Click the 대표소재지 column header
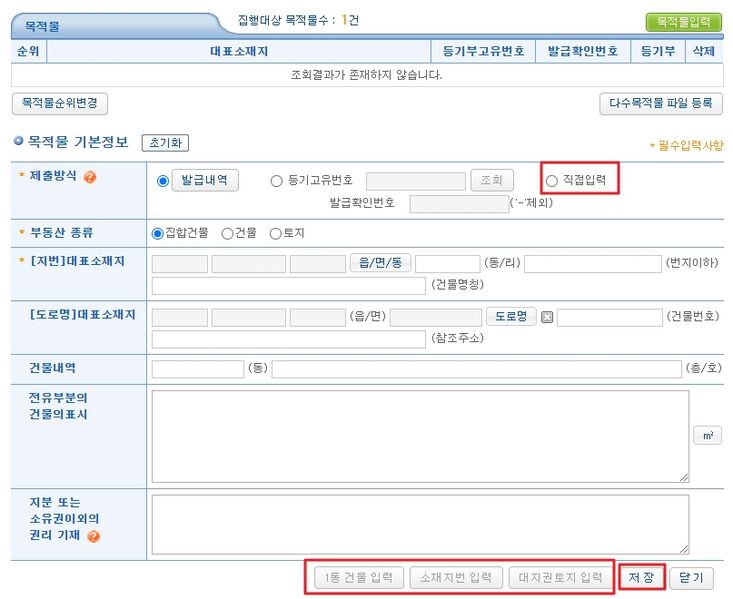The image size is (733, 599). [239, 51]
